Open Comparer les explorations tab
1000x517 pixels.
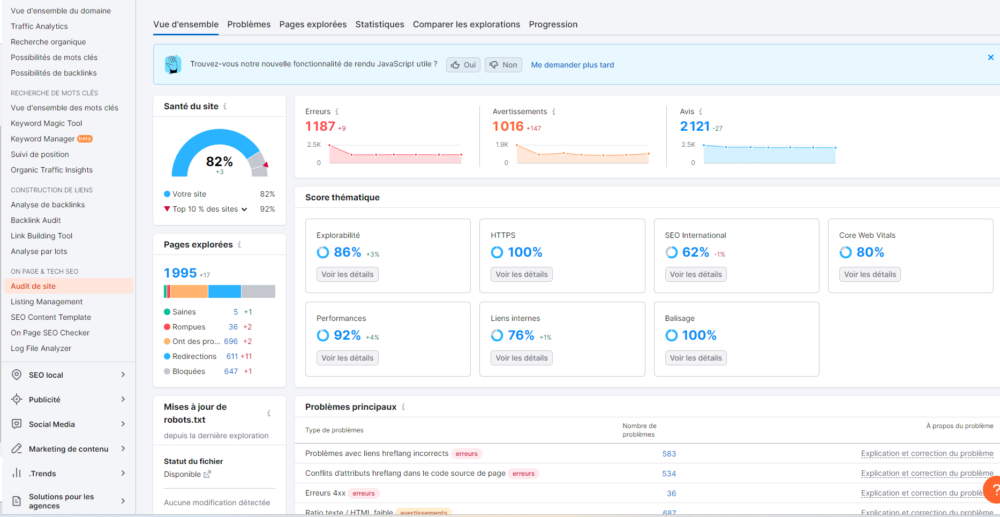pyautogui.click(x=466, y=24)
